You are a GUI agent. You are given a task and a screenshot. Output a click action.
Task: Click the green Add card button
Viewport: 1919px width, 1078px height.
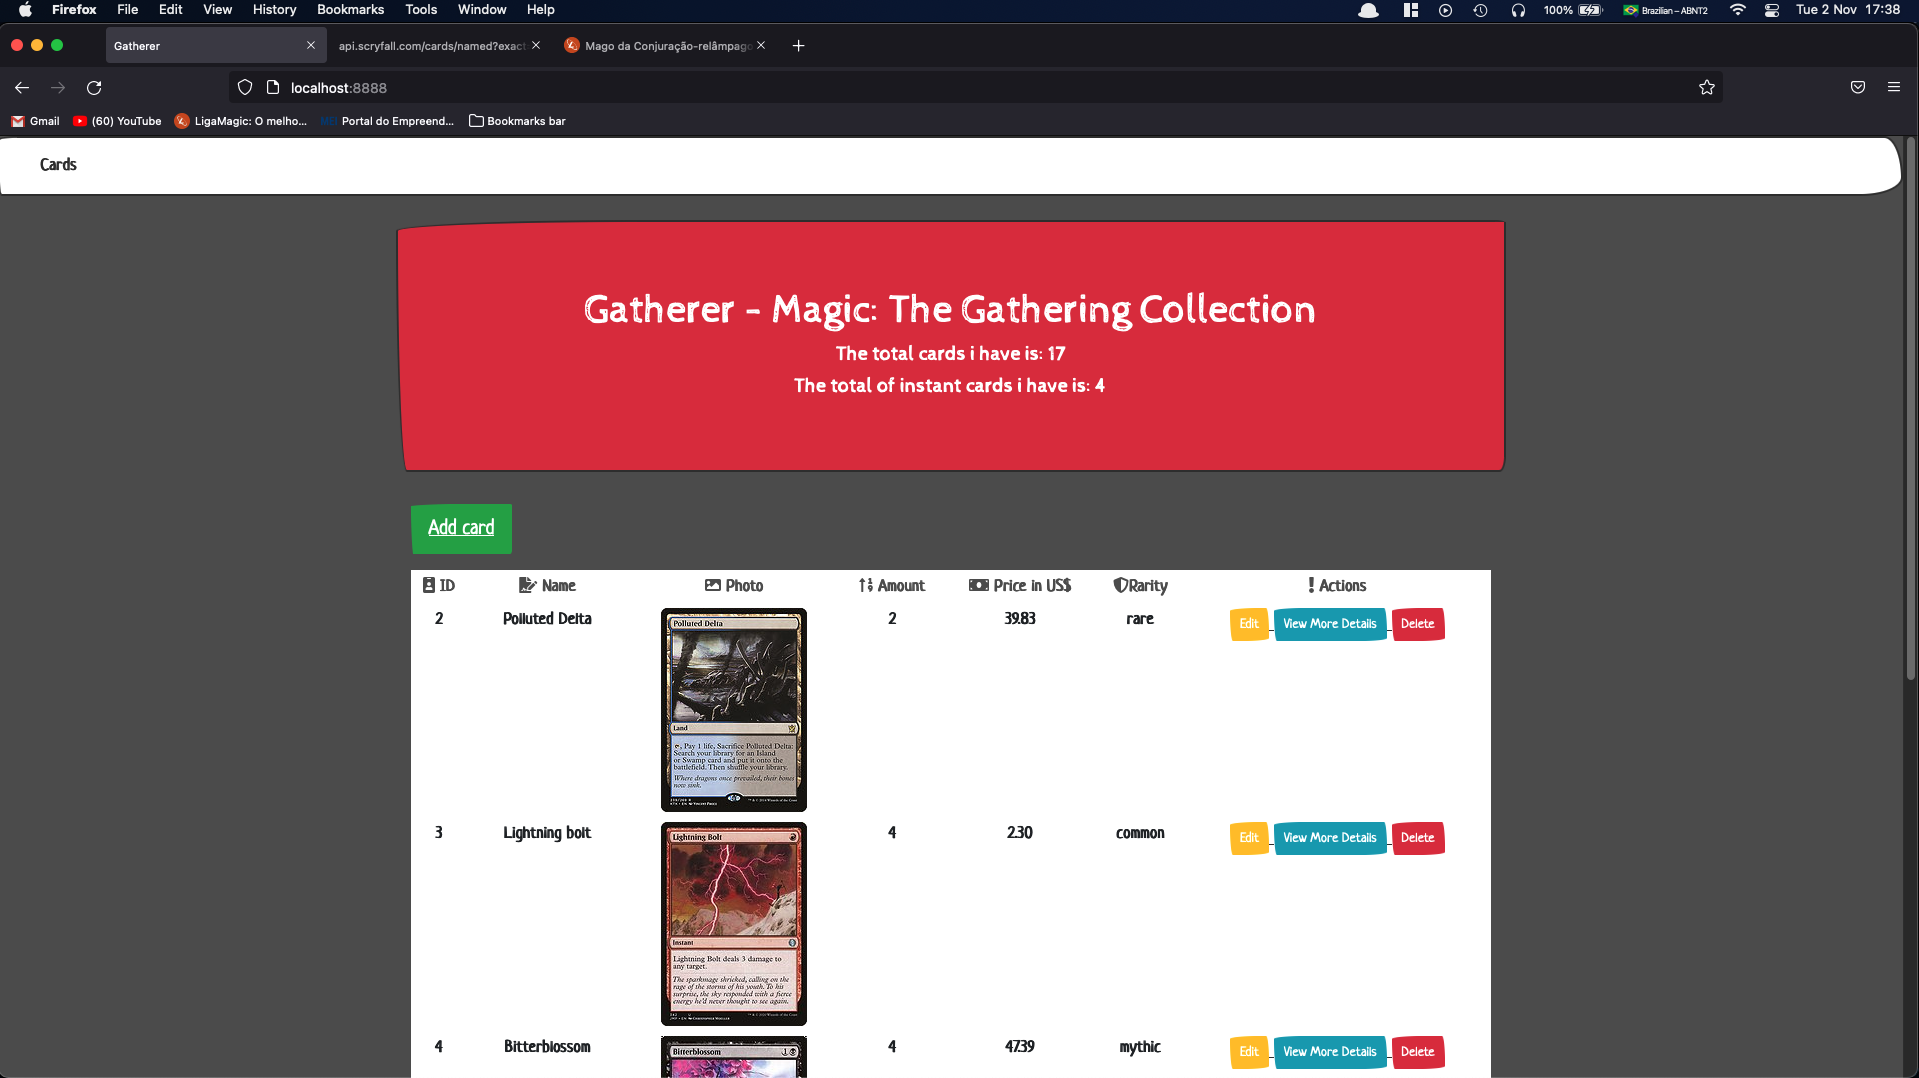click(x=461, y=528)
